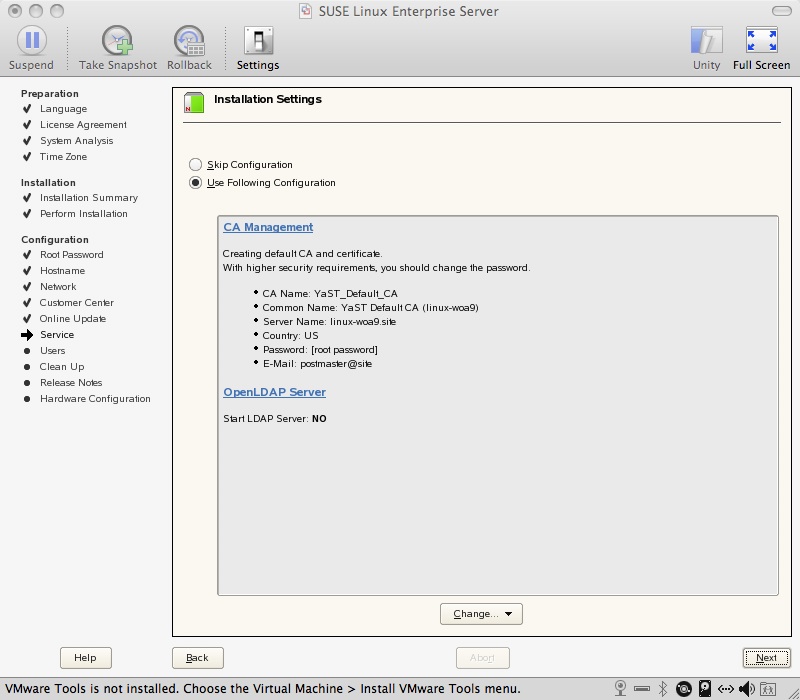The image size is (800, 700).
Task: Open the CA Management link
Action: (x=268, y=227)
